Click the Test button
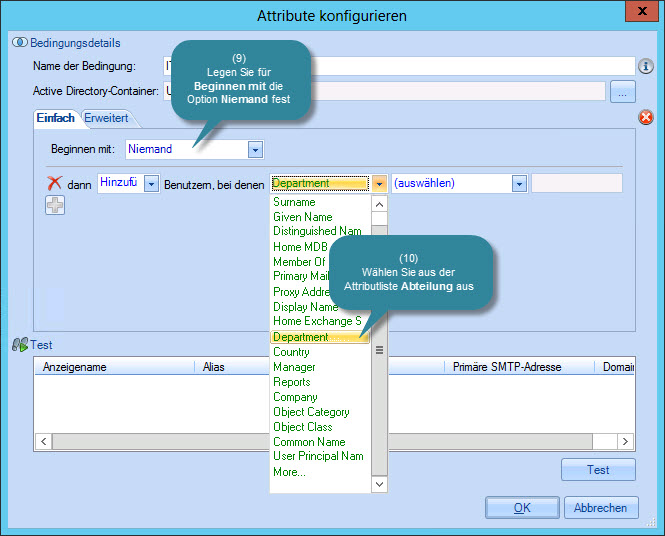The height and width of the screenshot is (536, 665). pos(598,470)
